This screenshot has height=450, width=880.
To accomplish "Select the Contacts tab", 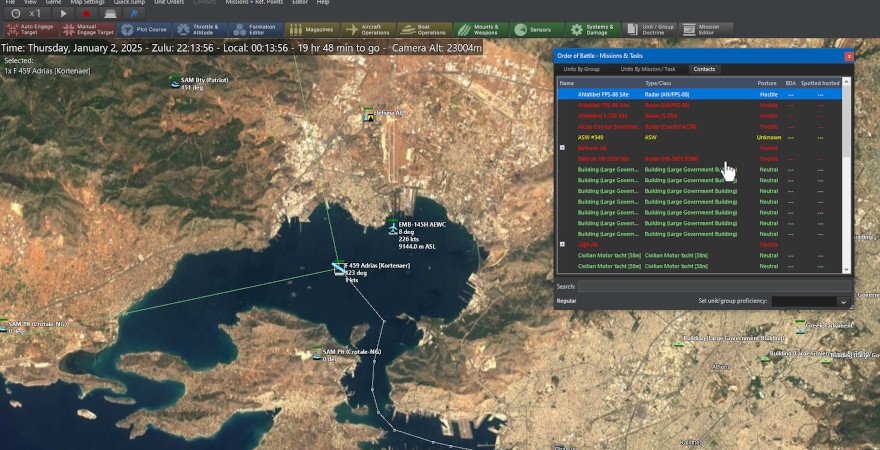I will [704, 69].
